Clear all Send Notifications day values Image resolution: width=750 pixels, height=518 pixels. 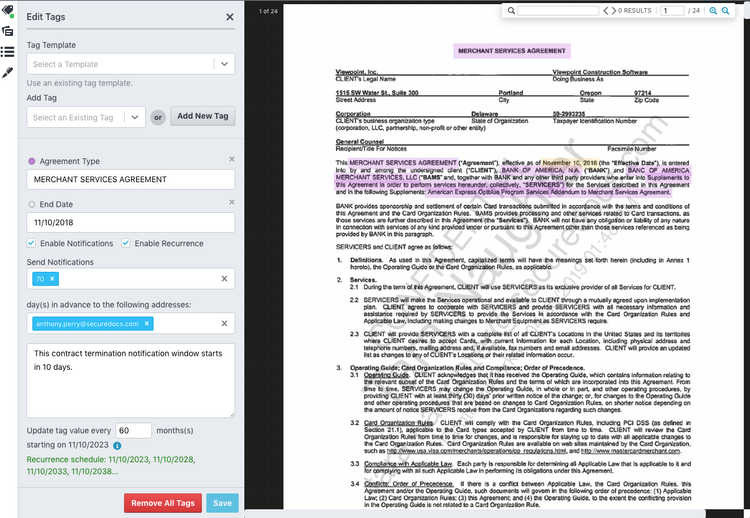click(x=224, y=278)
